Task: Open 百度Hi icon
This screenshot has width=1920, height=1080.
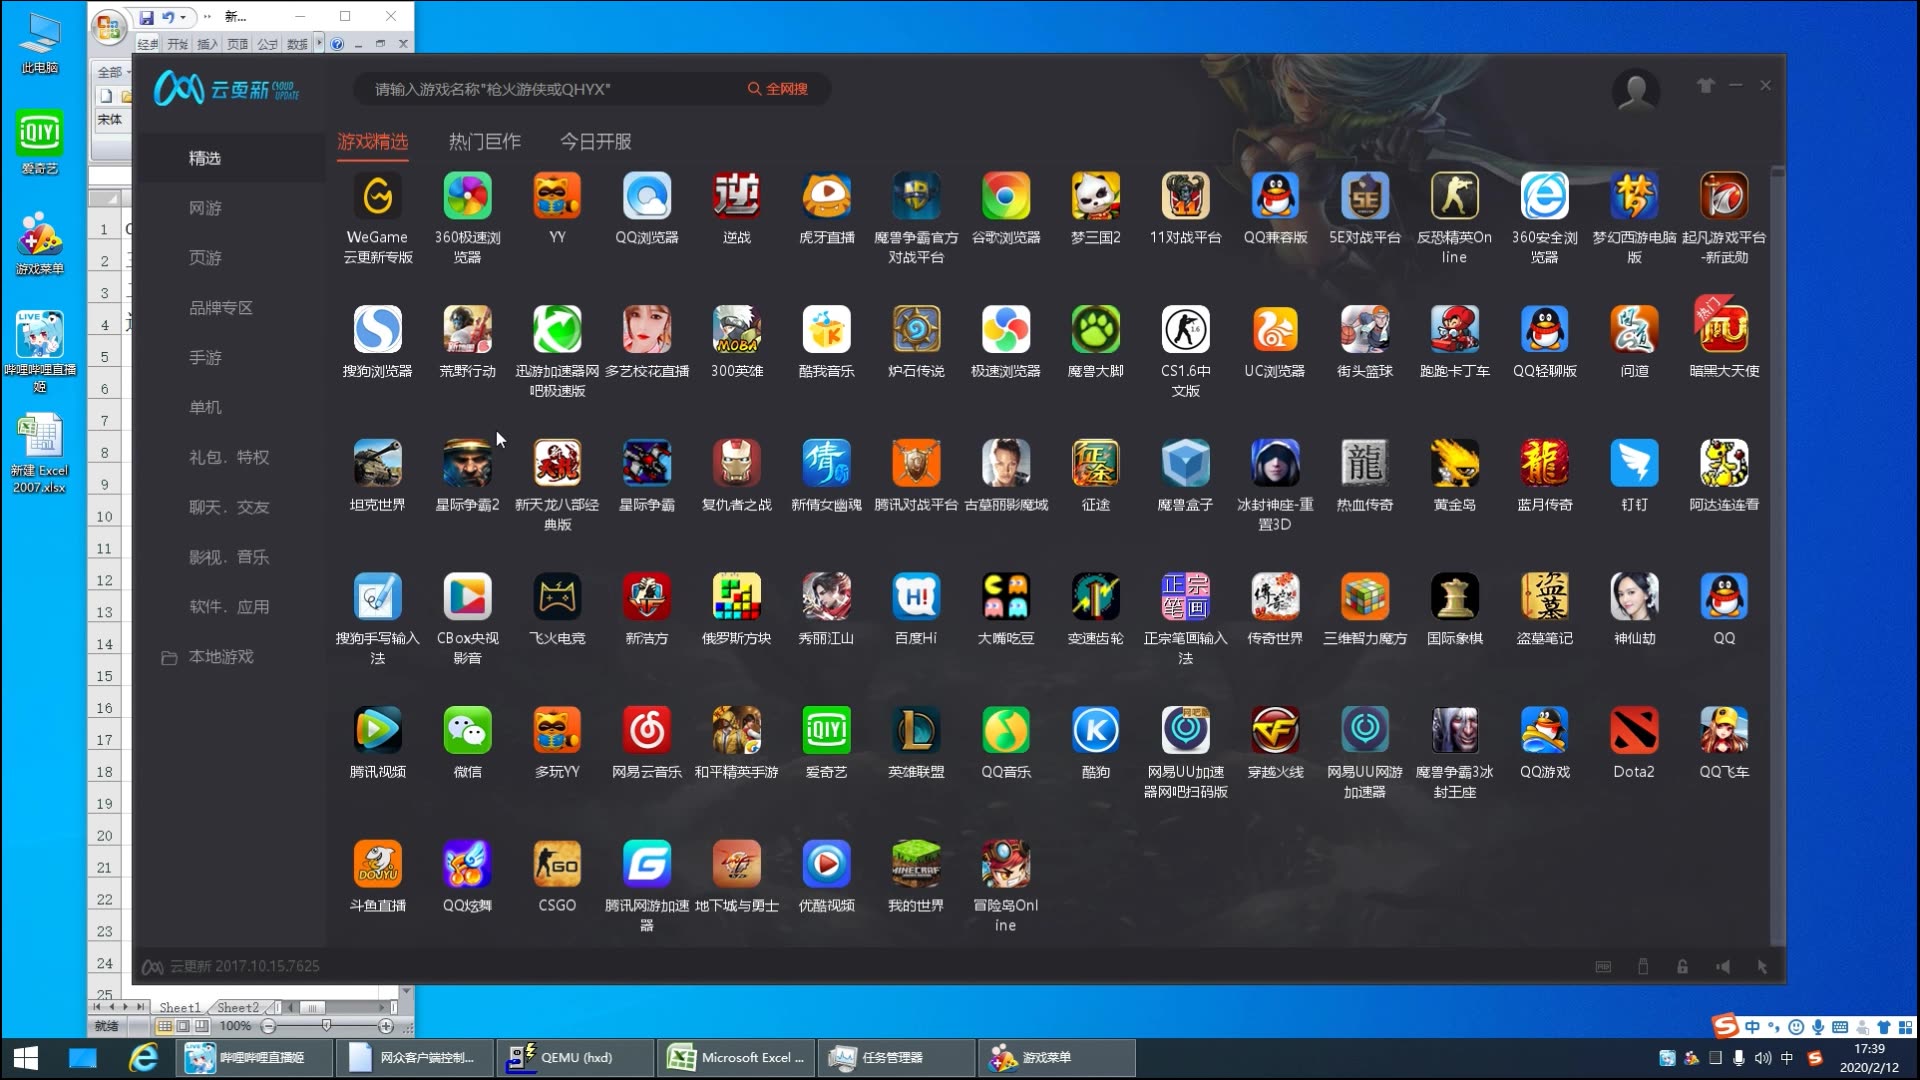Action: (916, 597)
